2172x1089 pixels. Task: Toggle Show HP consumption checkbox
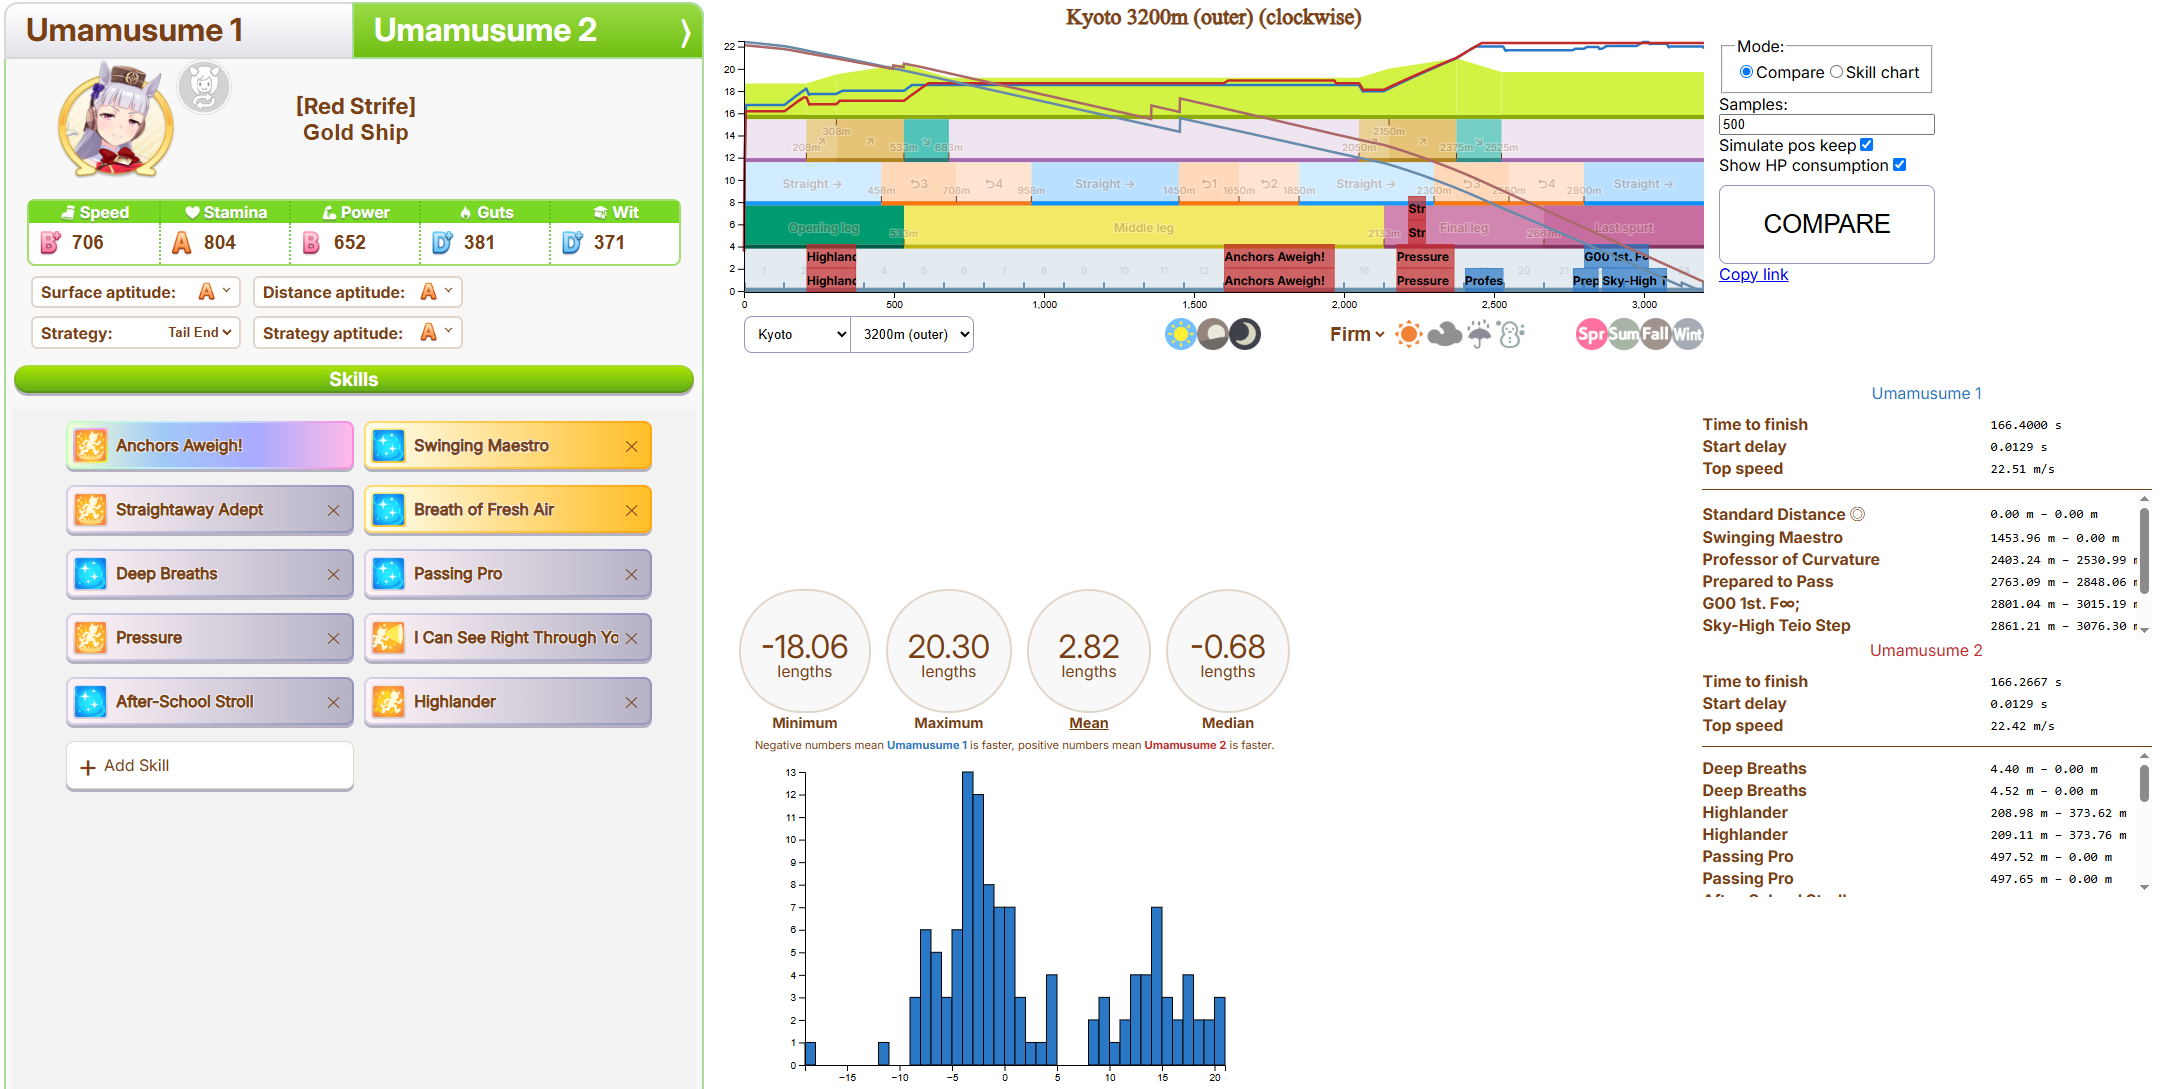click(x=1899, y=165)
